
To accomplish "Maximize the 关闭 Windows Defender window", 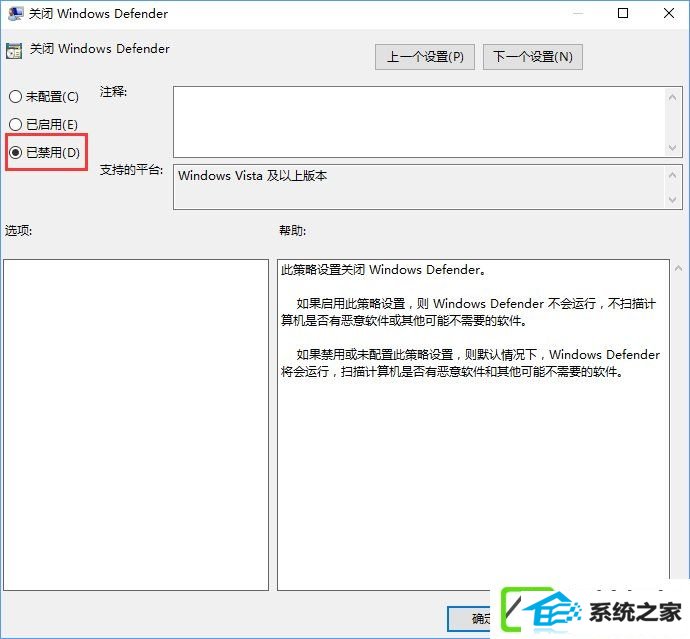I will [623, 13].
